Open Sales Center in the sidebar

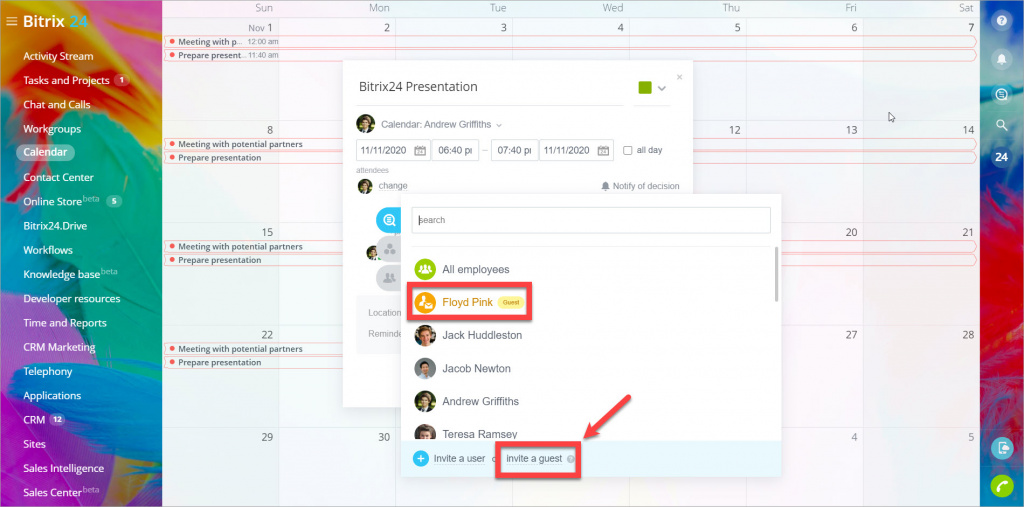[x=52, y=492]
